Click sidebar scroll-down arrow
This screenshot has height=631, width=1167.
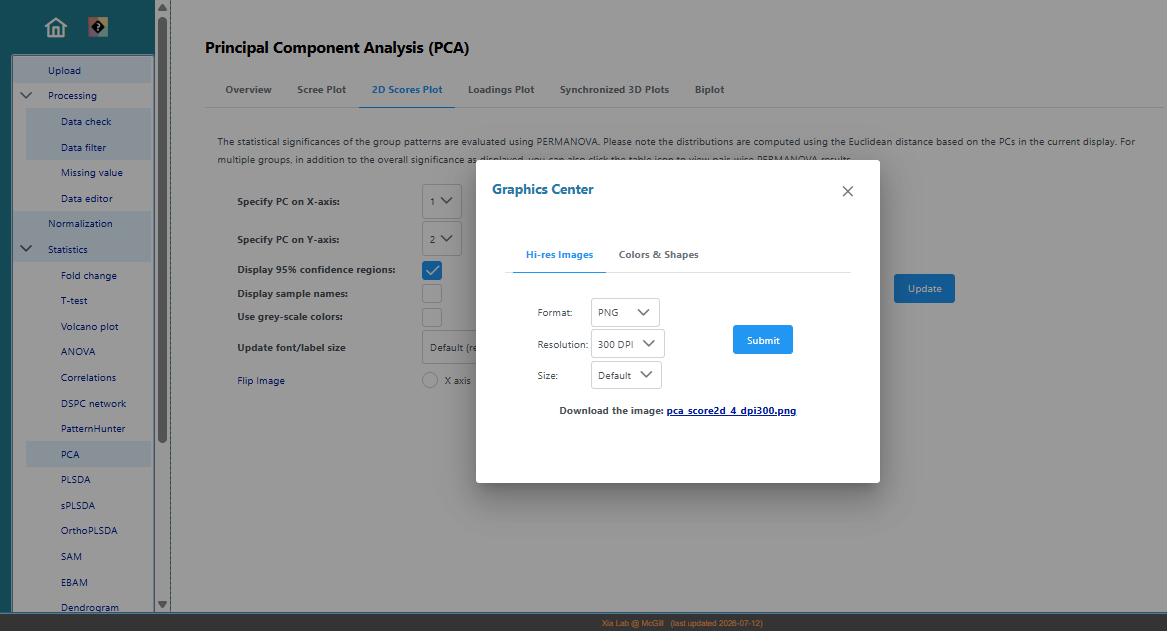point(162,604)
